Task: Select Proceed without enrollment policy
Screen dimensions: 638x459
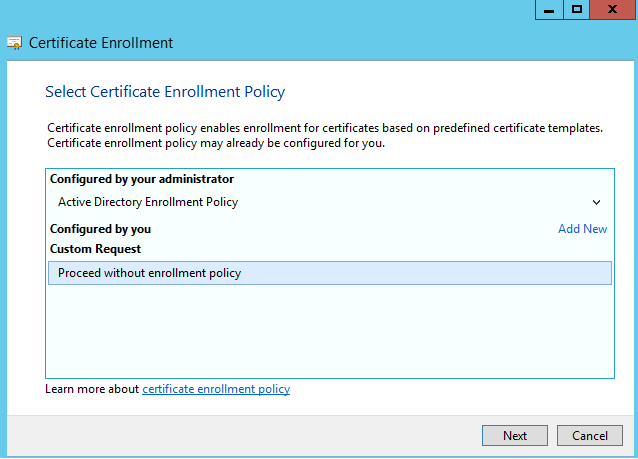Action: [x=330, y=273]
